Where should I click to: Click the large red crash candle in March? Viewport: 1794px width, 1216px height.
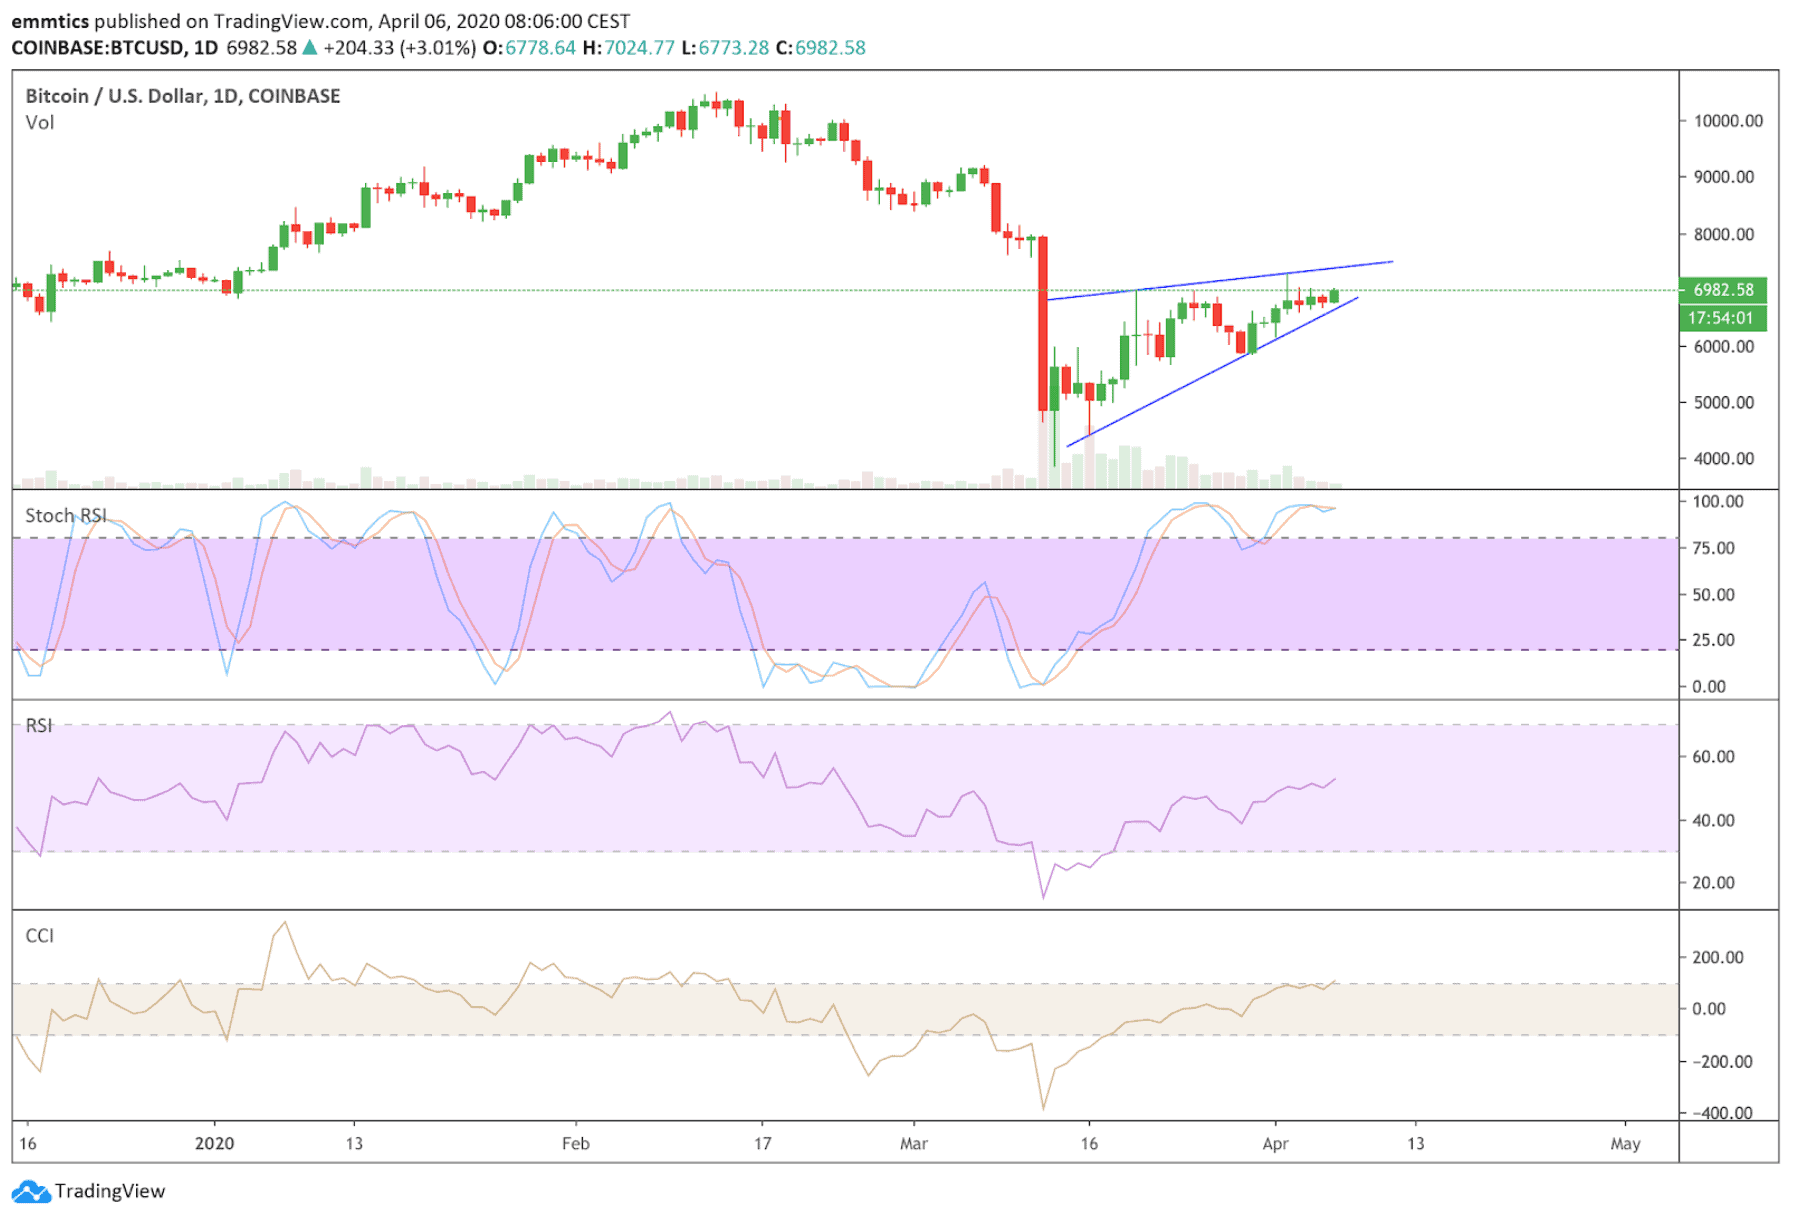pos(1043,324)
